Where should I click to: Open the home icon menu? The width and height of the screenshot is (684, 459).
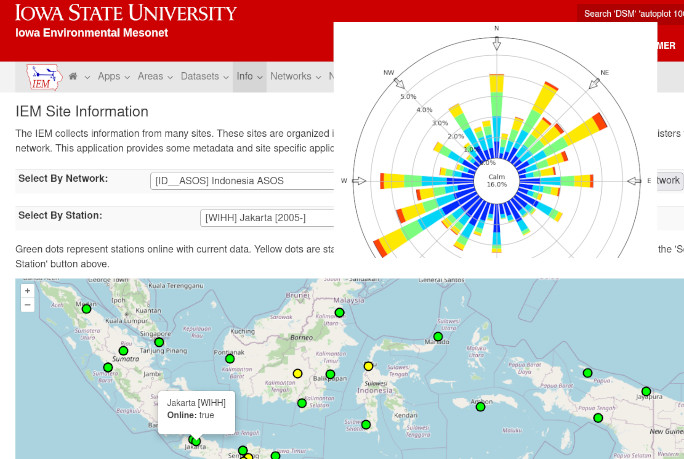[x=79, y=77]
